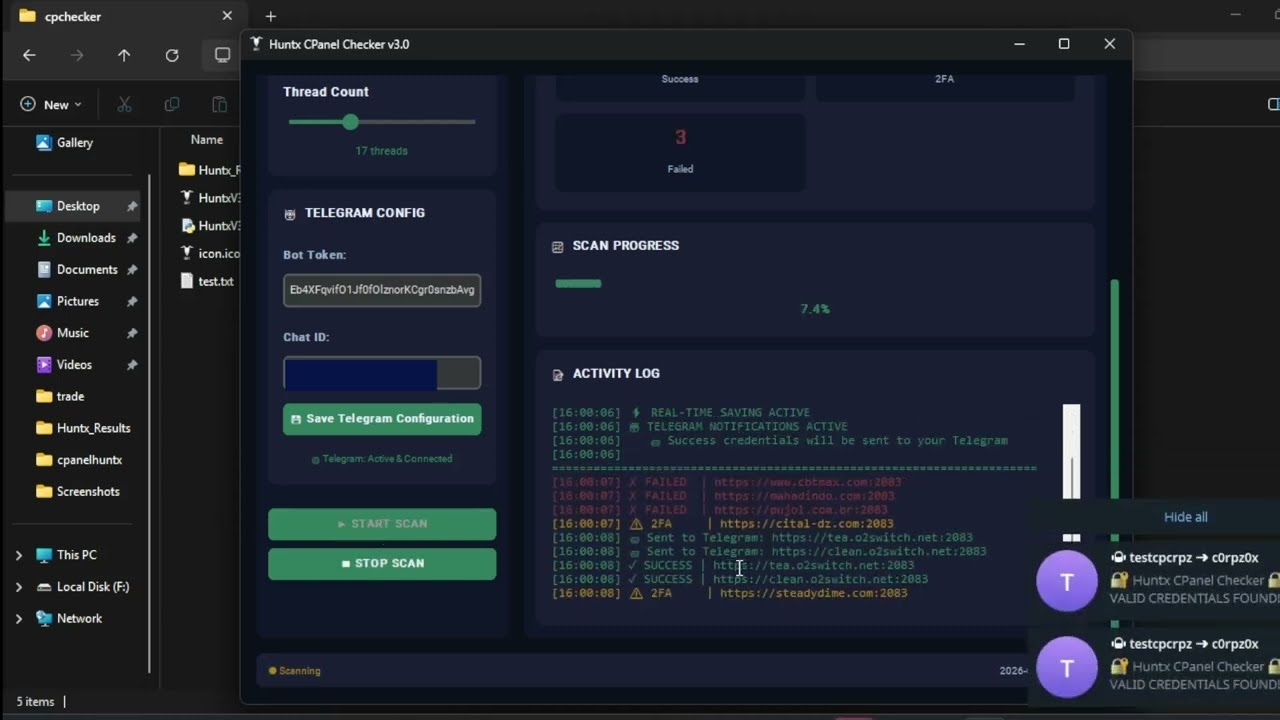Click the Cut scissors icon
The width and height of the screenshot is (1280, 720).
point(125,104)
